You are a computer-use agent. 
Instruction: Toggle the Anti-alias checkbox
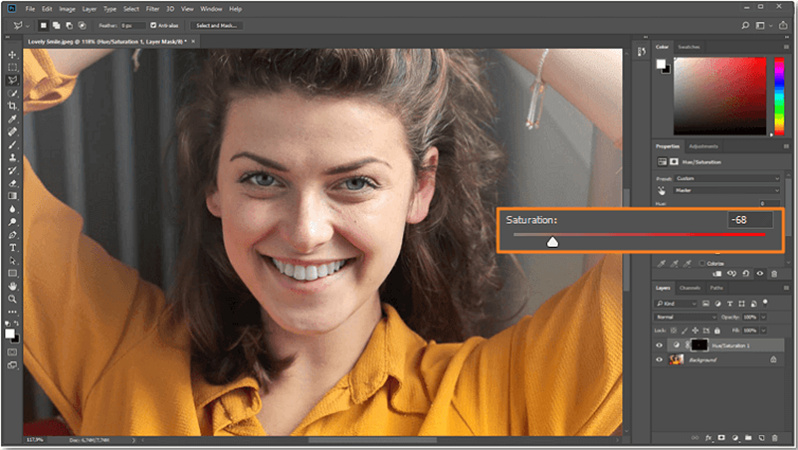point(153,24)
